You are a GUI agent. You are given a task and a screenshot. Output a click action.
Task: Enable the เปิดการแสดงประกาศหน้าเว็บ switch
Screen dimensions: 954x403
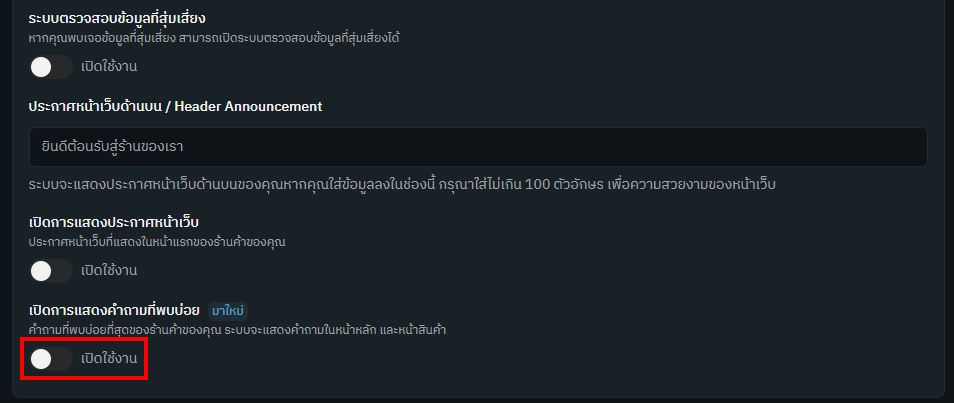50,270
